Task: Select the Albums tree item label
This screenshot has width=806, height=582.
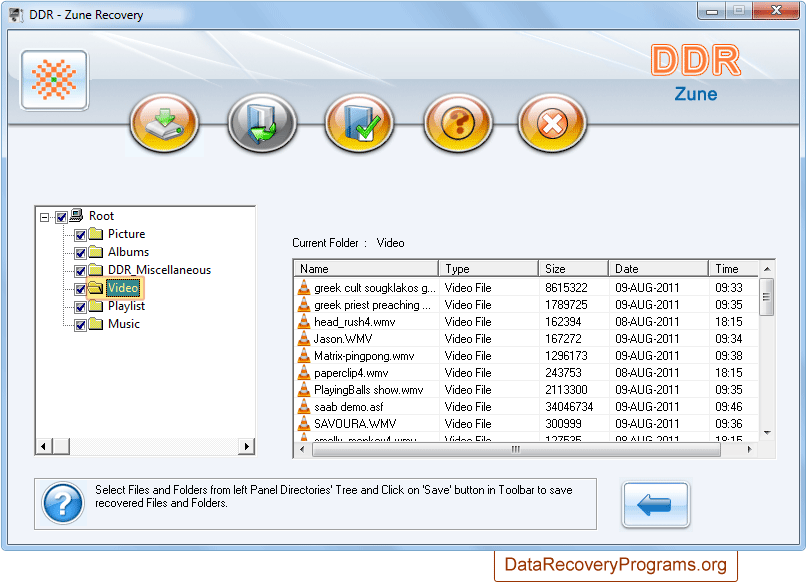Action: click(129, 252)
